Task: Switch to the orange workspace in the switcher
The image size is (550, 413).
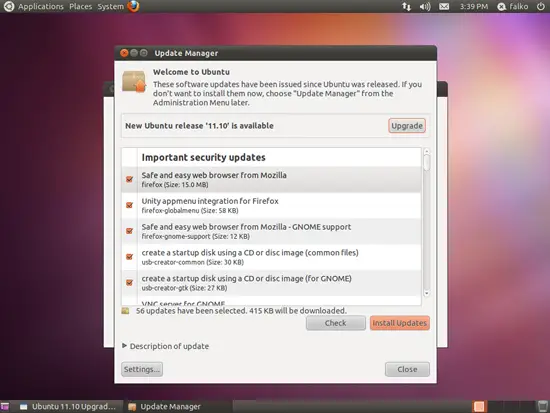Action: 479,406
